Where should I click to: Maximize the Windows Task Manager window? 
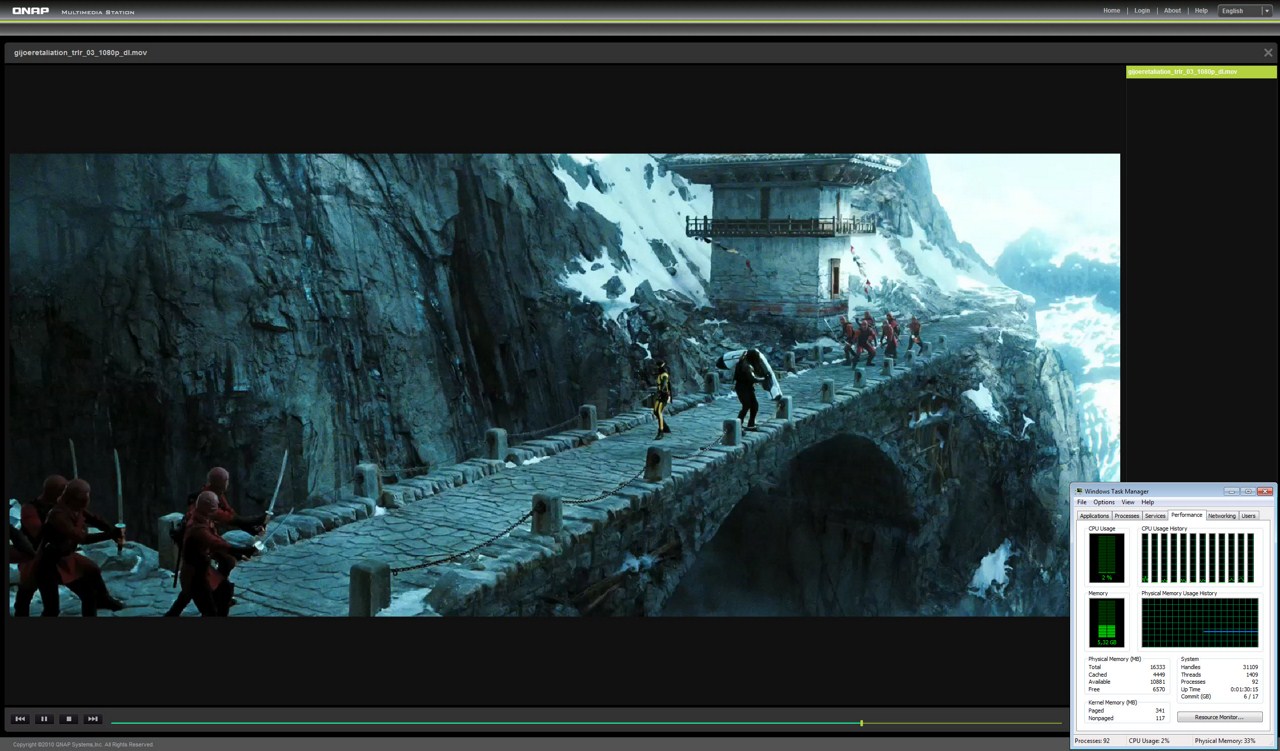pyautogui.click(x=1247, y=491)
